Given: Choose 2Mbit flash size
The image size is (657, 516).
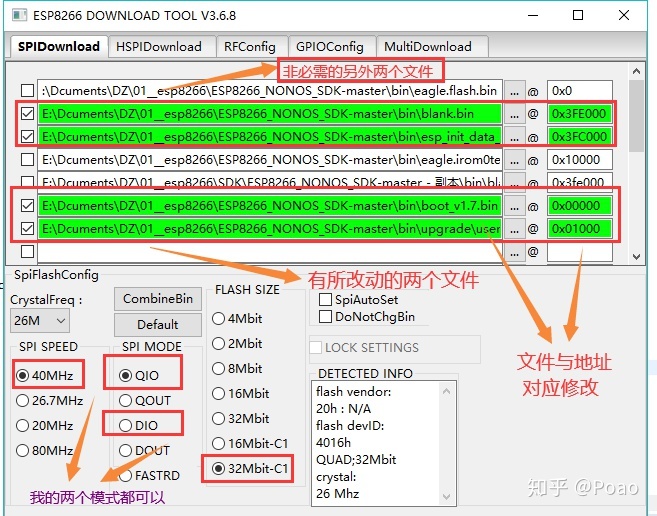Looking at the screenshot, I should 237,344.
